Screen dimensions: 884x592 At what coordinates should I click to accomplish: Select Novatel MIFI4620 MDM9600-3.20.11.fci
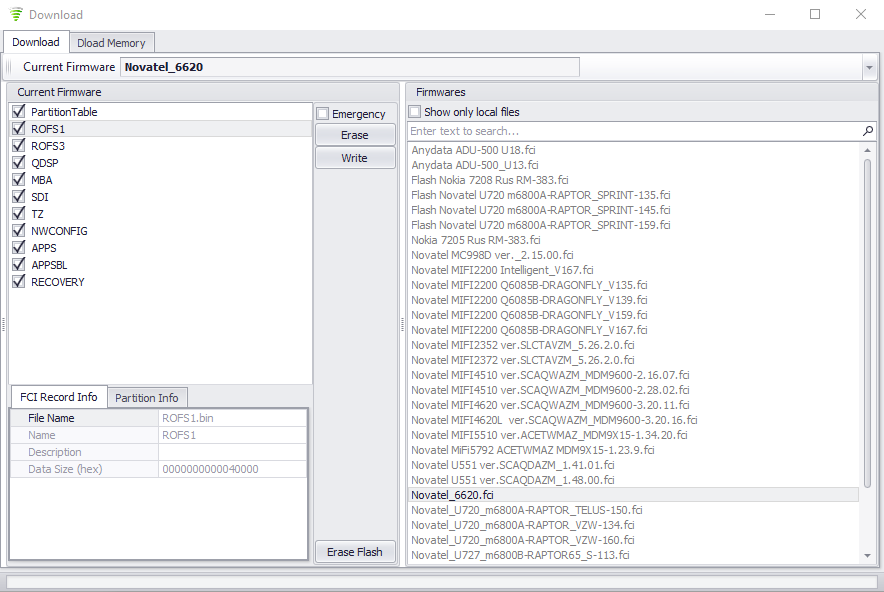coord(550,405)
